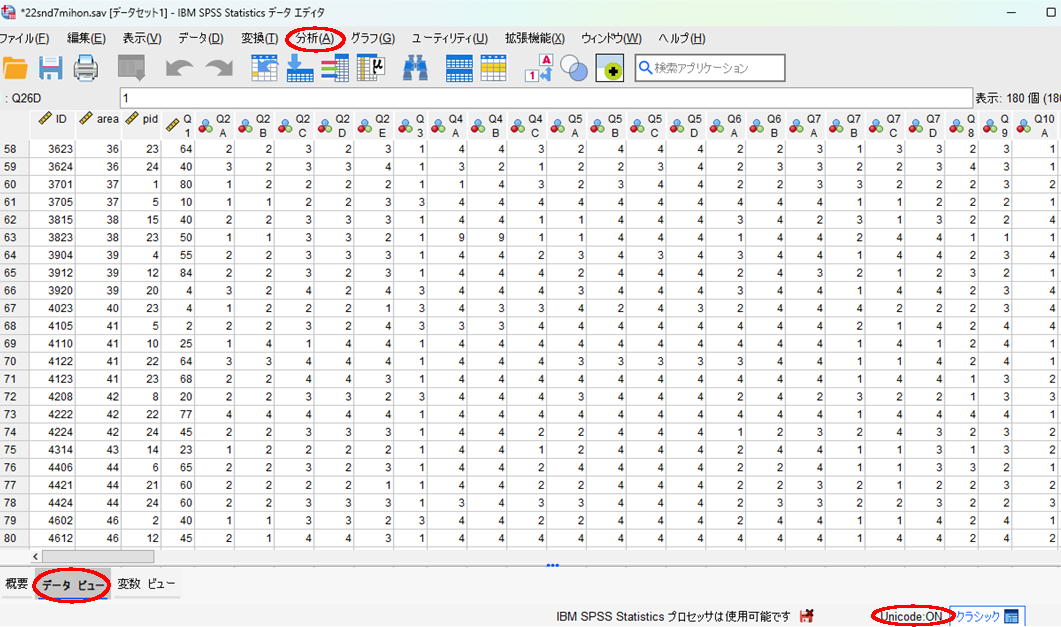Save the dataset with floppy icon
1061x627 pixels.
(x=51, y=68)
